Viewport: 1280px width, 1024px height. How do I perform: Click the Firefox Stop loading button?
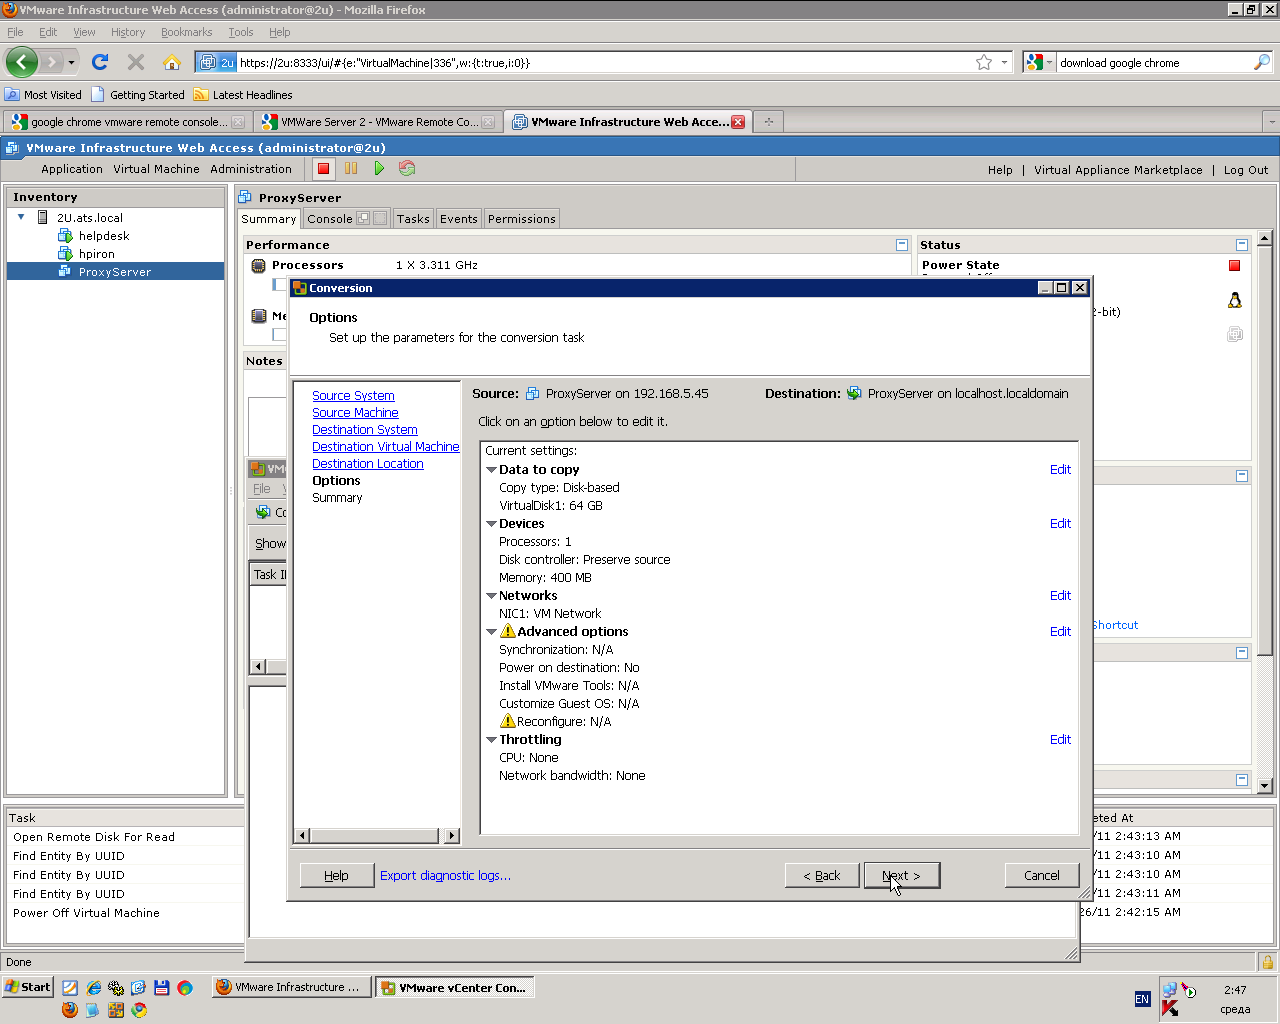pyautogui.click(x=136, y=62)
